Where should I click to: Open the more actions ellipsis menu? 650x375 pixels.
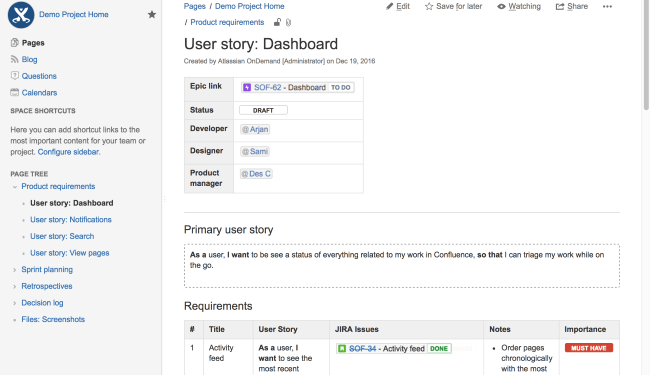[x=607, y=7]
